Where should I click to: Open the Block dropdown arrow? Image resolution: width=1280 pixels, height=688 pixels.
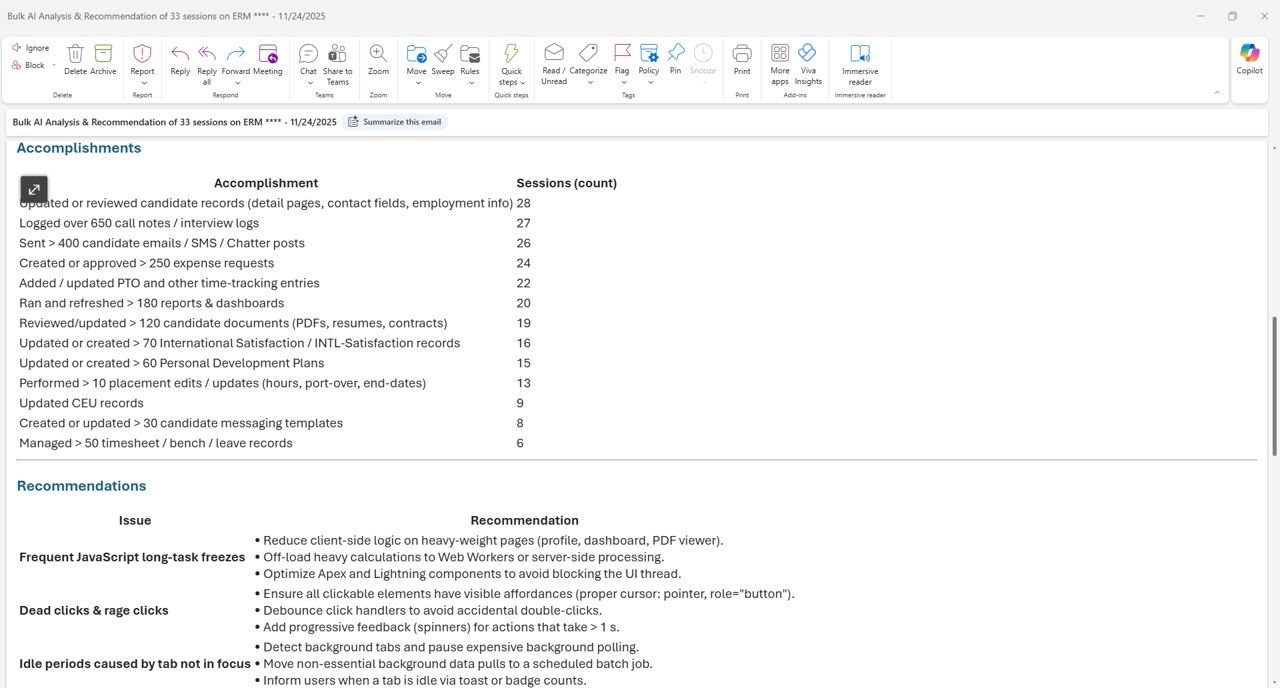point(53,65)
